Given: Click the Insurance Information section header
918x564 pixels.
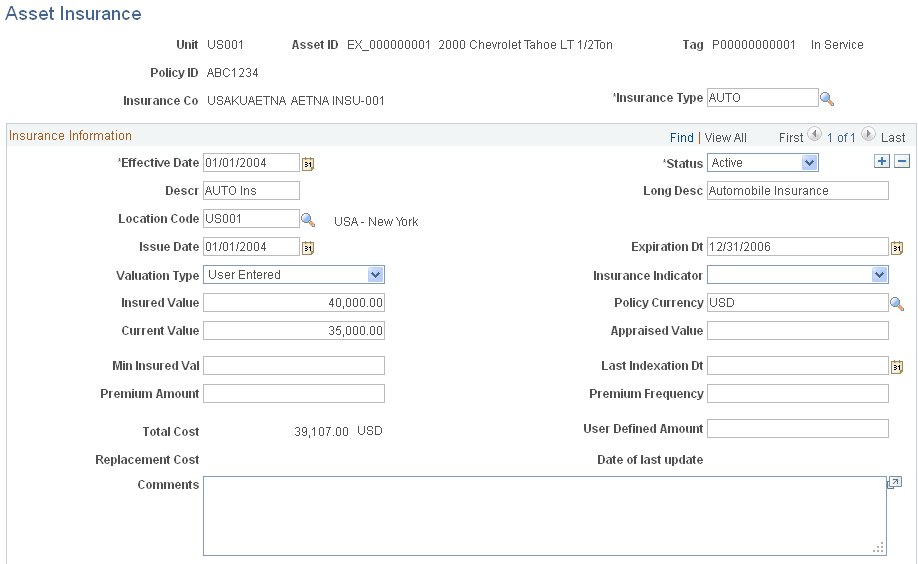Looking at the screenshot, I should tap(70, 136).
